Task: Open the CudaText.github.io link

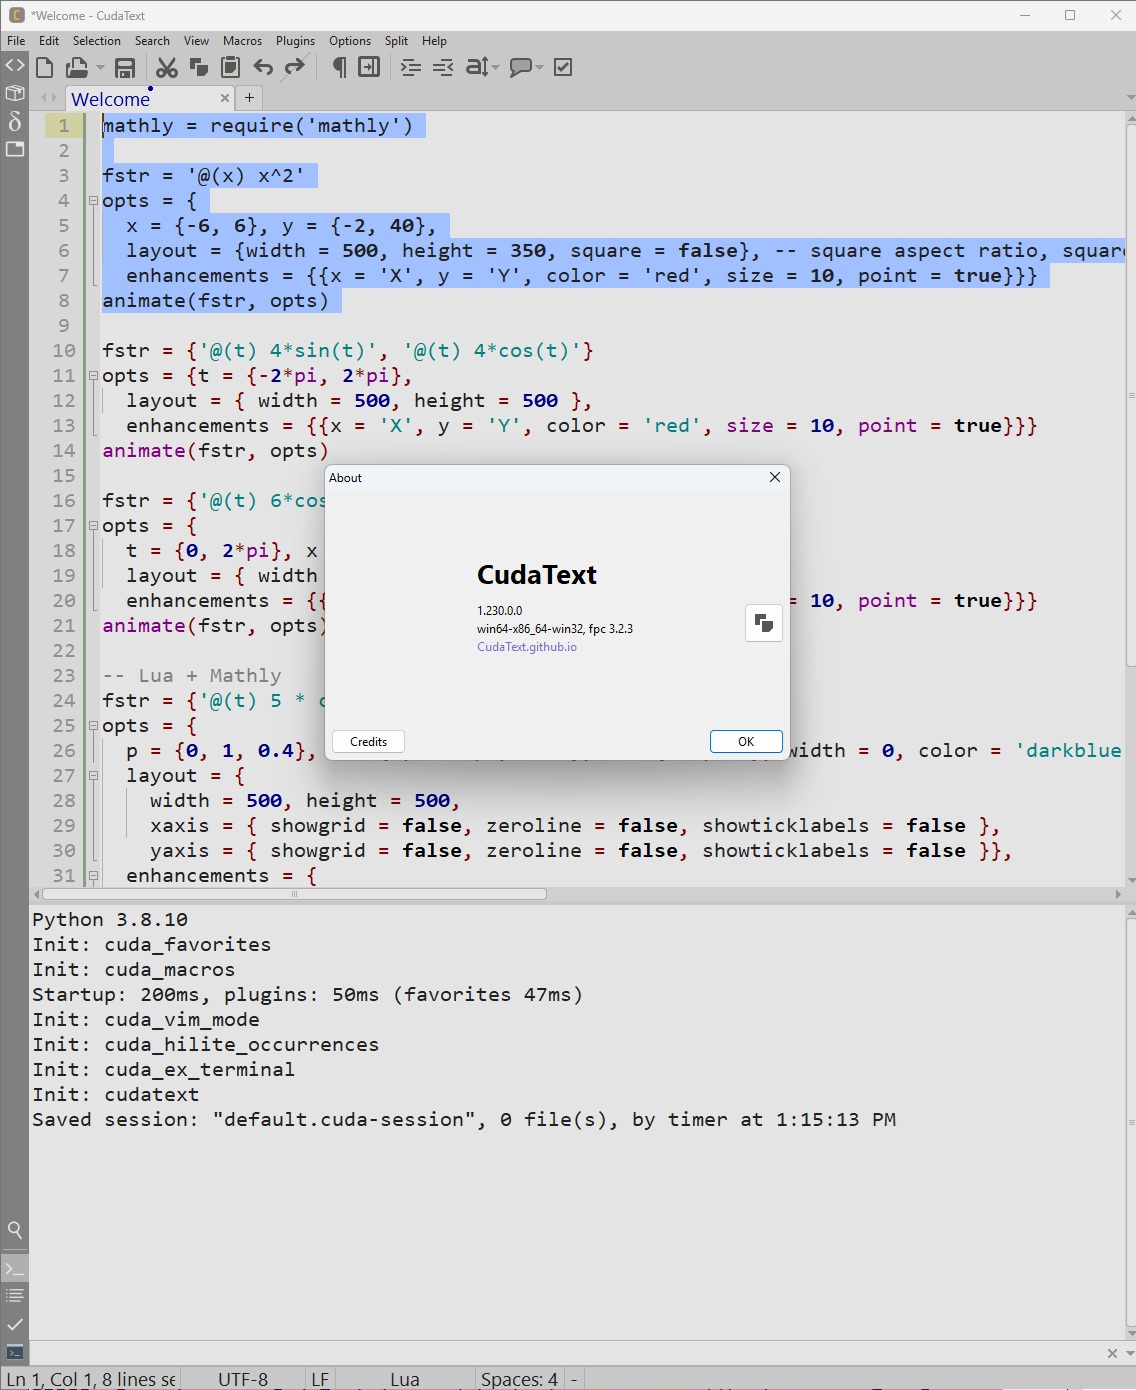Action: click(x=527, y=647)
